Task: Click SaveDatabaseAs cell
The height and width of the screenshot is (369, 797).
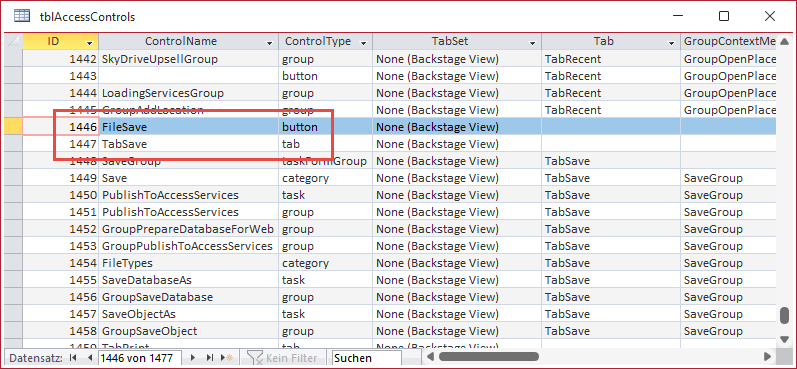Action: click(189, 280)
